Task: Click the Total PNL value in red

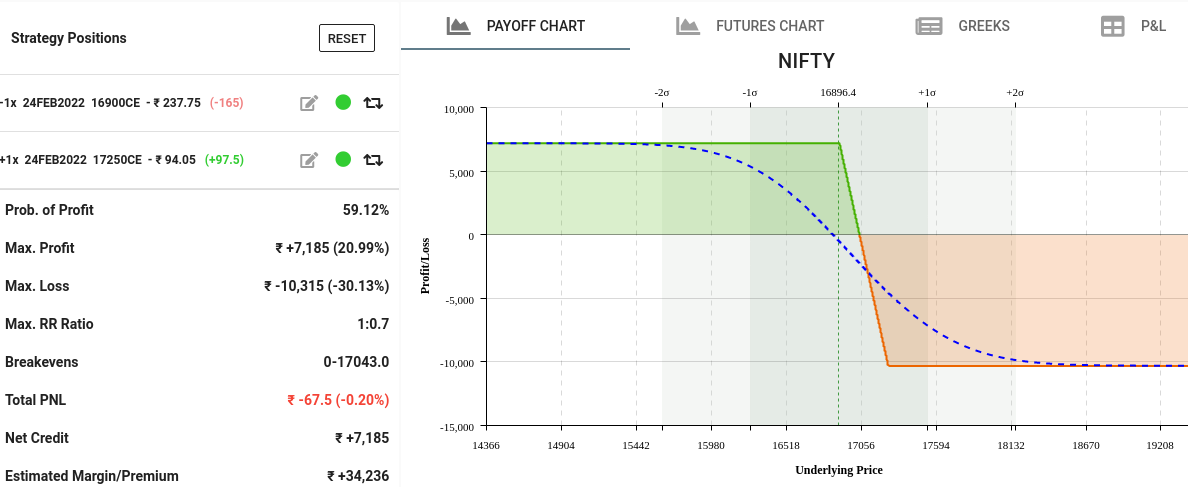Action: [x=337, y=400]
